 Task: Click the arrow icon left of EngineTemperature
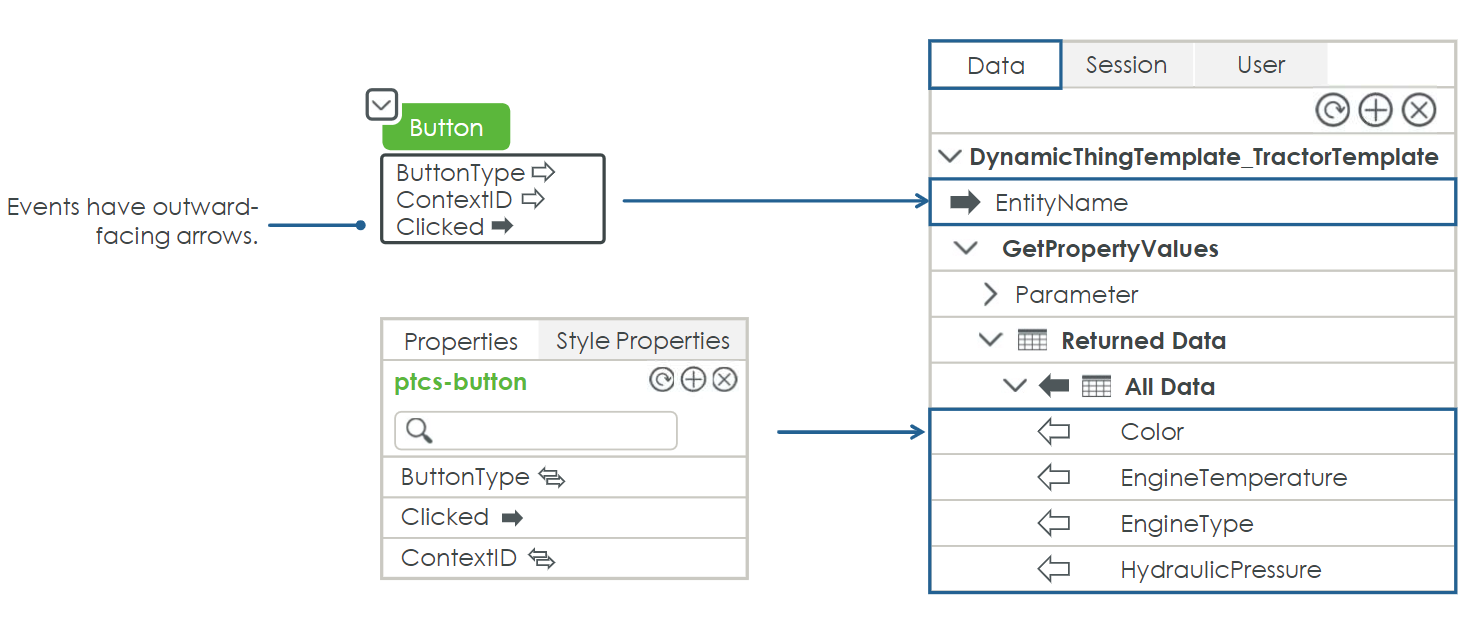pyautogui.click(x=1053, y=478)
